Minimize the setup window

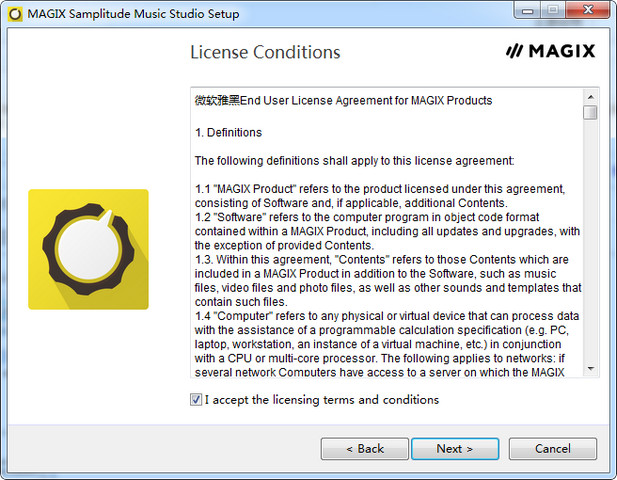(x=527, y=10)
